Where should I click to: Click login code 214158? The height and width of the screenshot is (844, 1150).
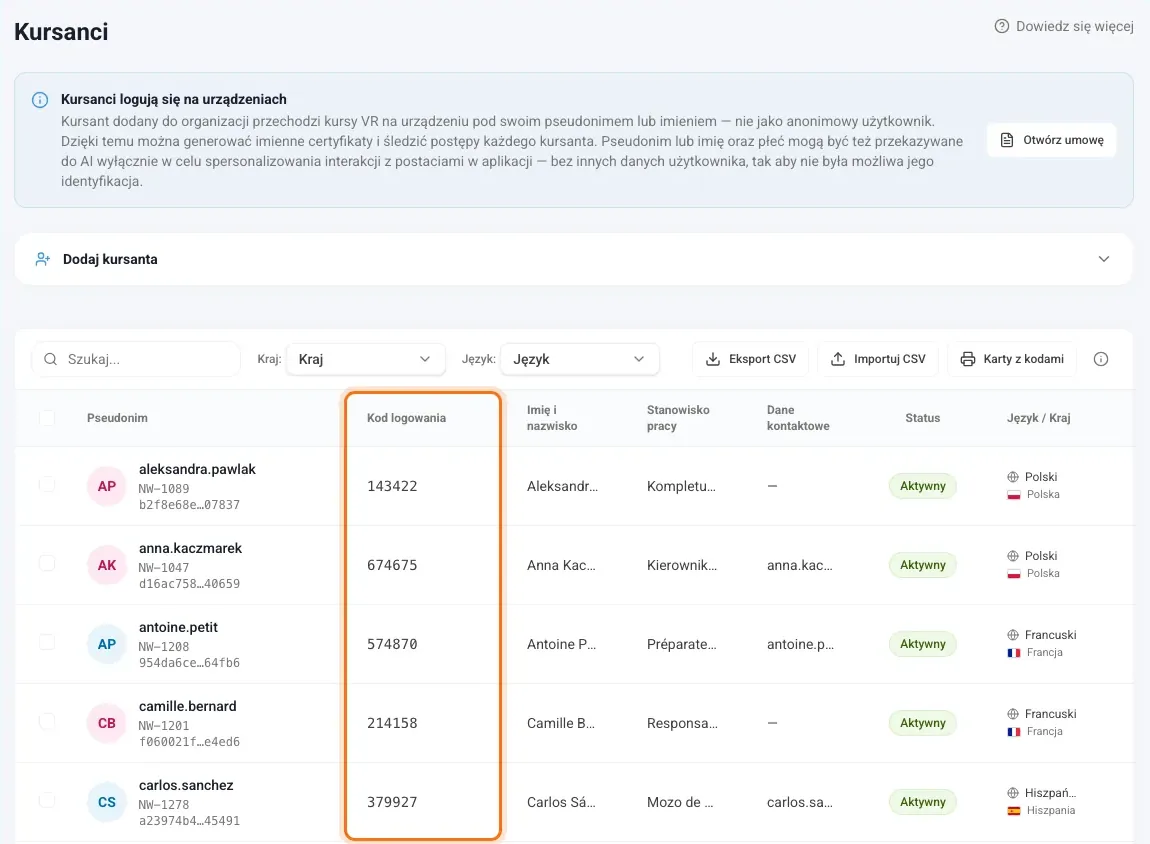392,723
